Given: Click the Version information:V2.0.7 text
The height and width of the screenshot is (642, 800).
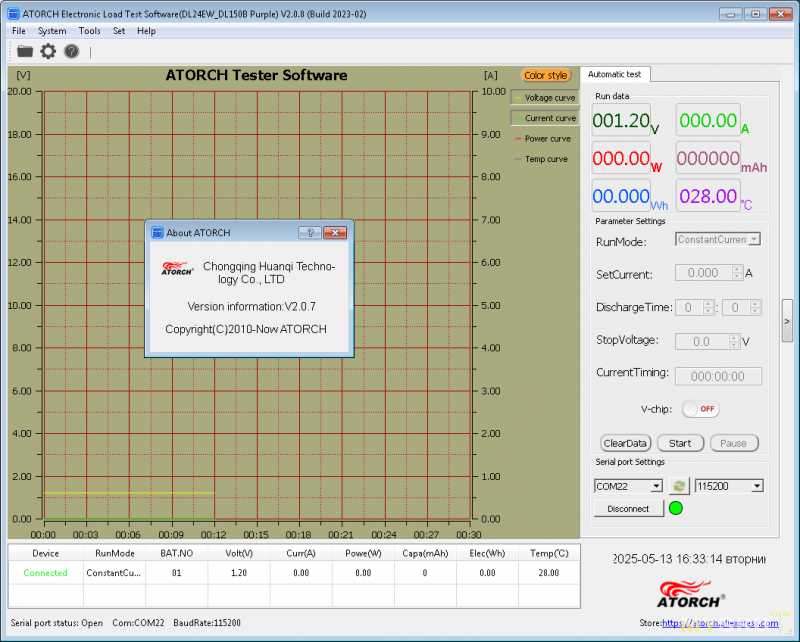Looking at the screenshot, I should [x=252, y=307].
